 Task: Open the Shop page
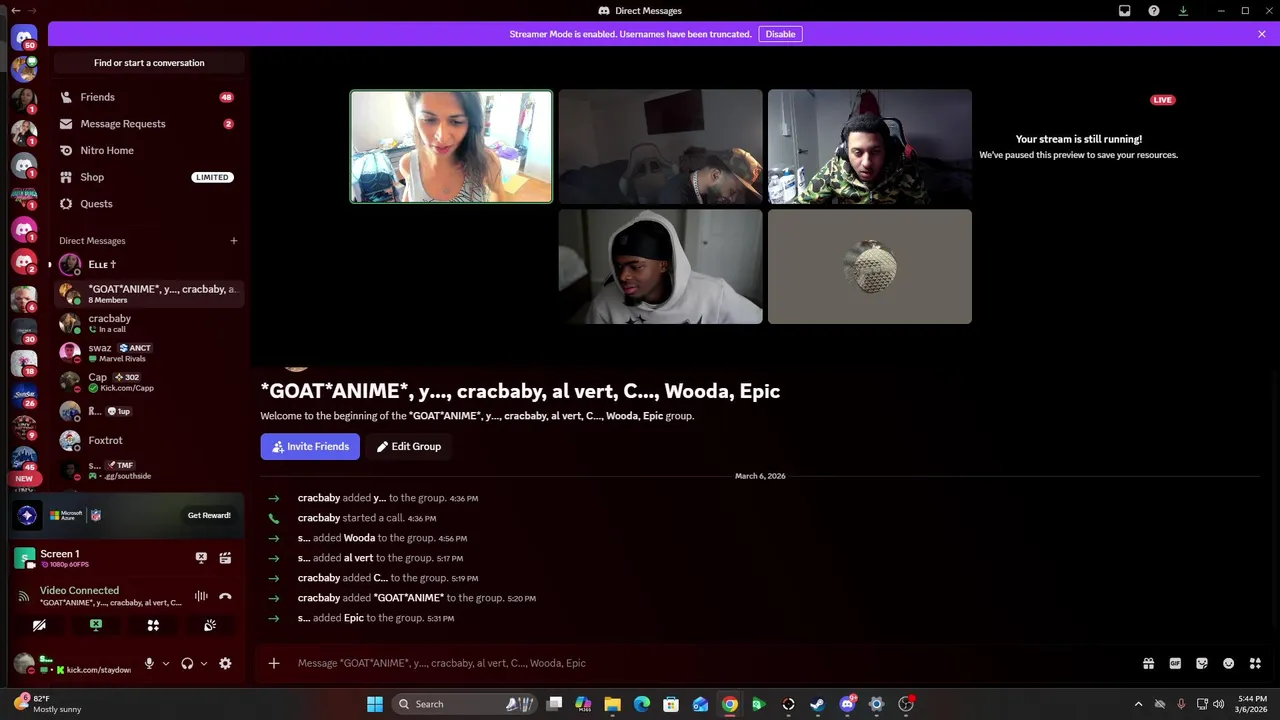(148, 177)
